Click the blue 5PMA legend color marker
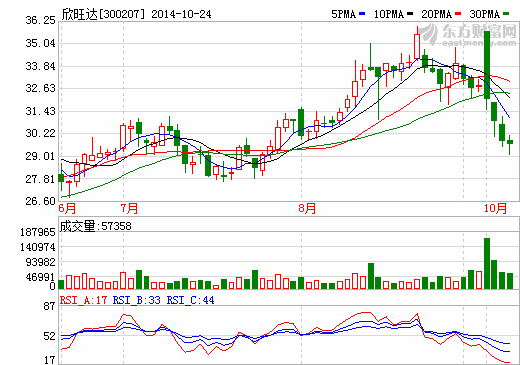This screenshot has height=365, width=520. point(362,14)
